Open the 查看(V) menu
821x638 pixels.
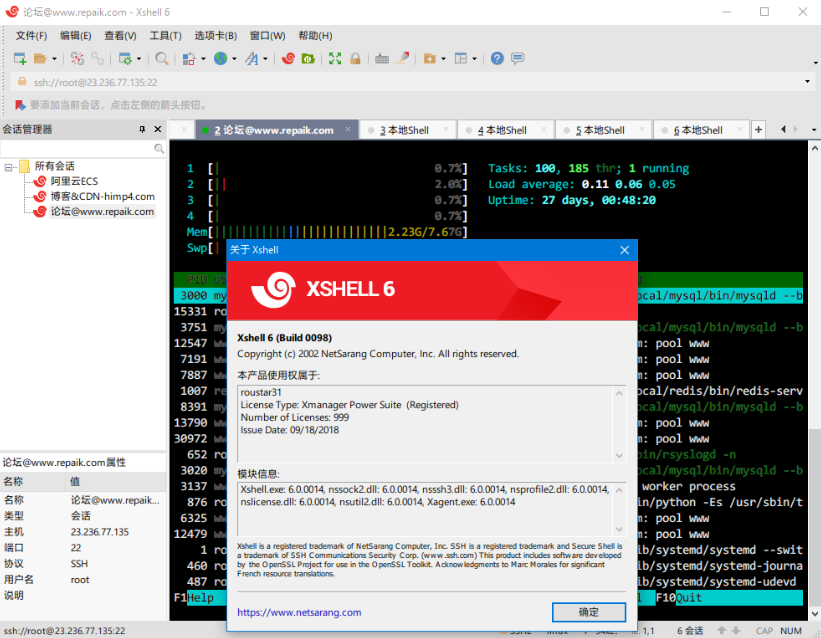click(x=120, y=36)
